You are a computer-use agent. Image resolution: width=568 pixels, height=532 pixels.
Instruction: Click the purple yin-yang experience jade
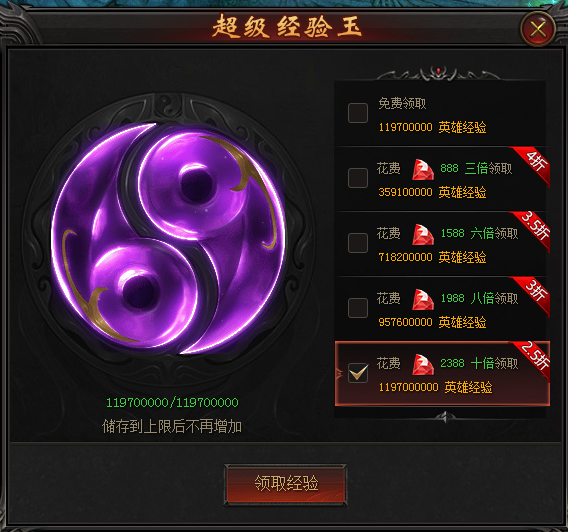pyautogui.click(x=168, y=239)
